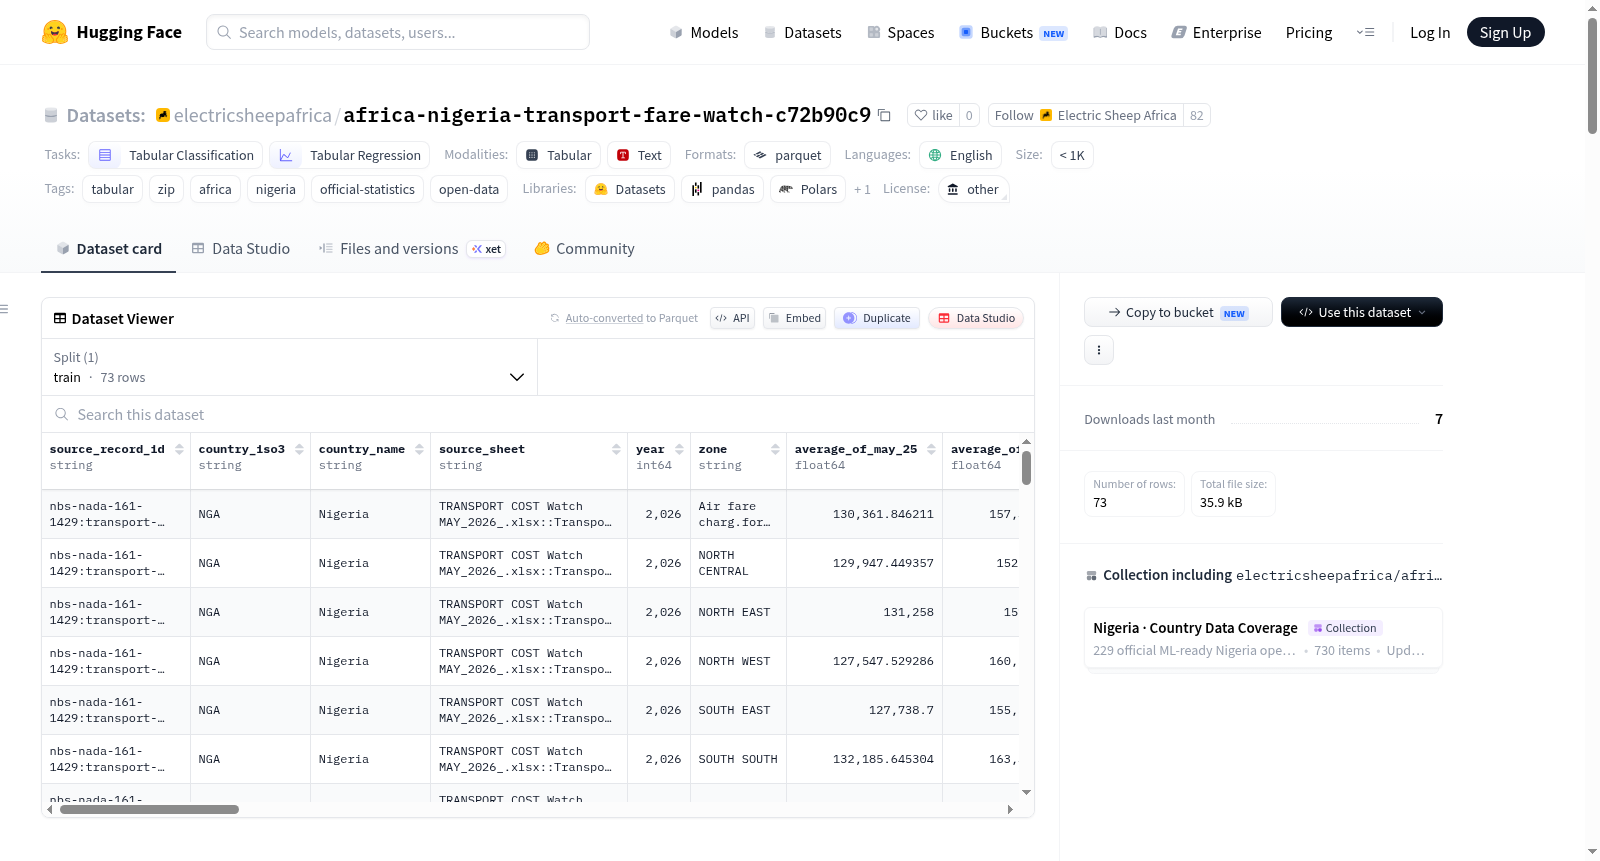Click the English language tag
This screenshot has height=861, width=1600.
pos(960,155)
